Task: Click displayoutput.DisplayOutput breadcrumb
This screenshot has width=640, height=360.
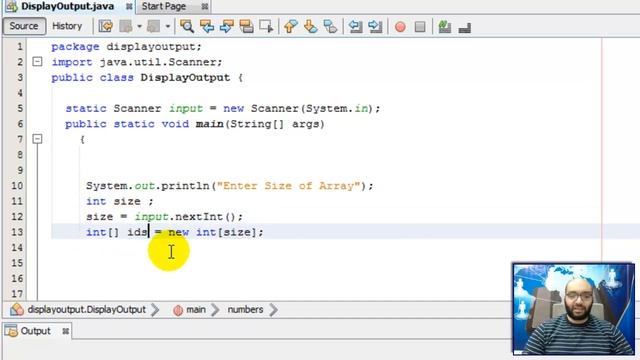Action: pos(87,310)
